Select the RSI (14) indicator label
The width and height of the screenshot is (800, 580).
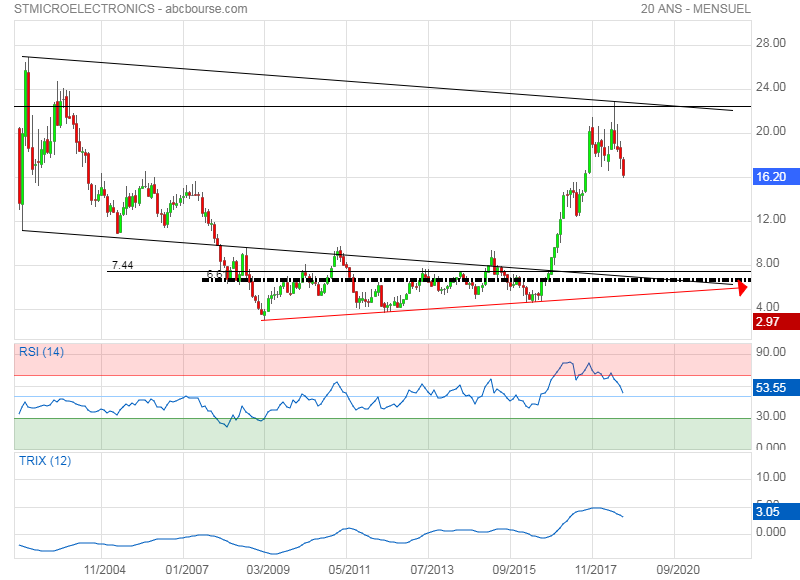click(x=42, y=351)
